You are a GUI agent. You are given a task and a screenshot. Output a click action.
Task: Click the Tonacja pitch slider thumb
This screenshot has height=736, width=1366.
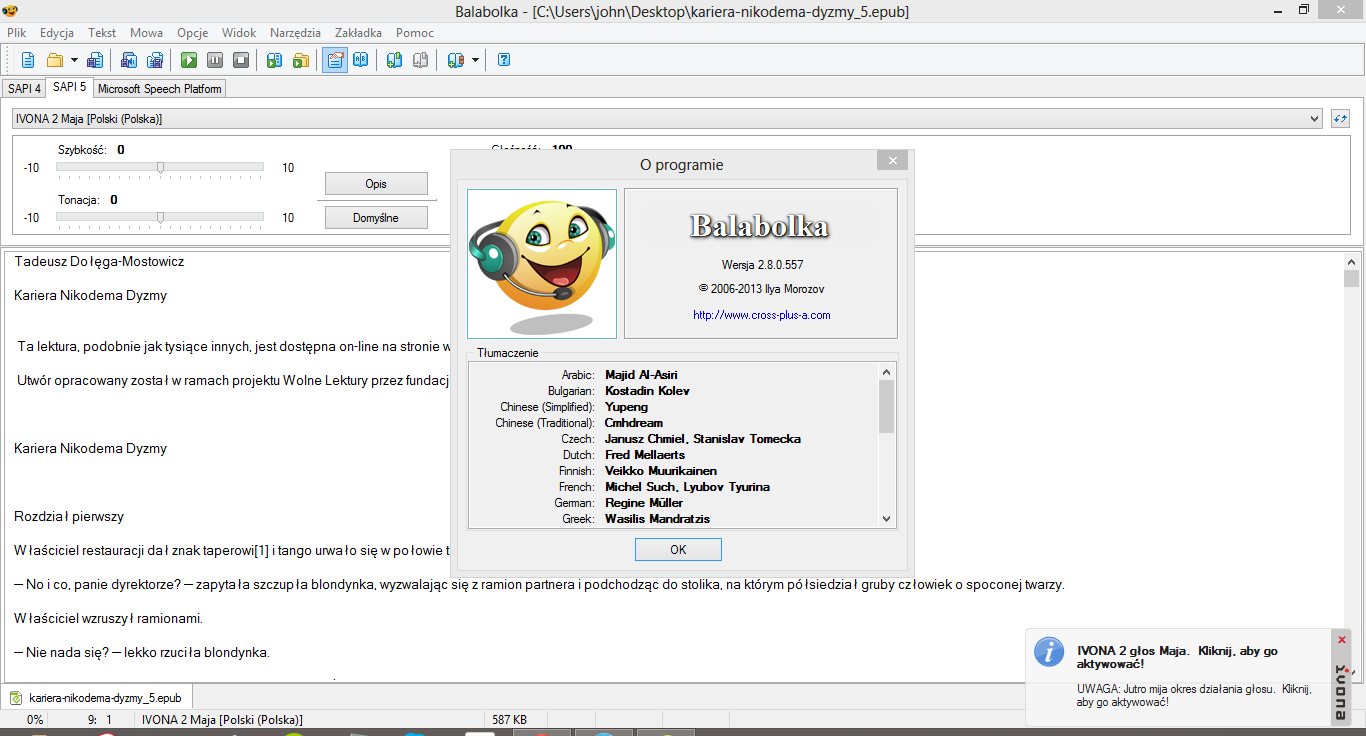[x=160, y=217]
